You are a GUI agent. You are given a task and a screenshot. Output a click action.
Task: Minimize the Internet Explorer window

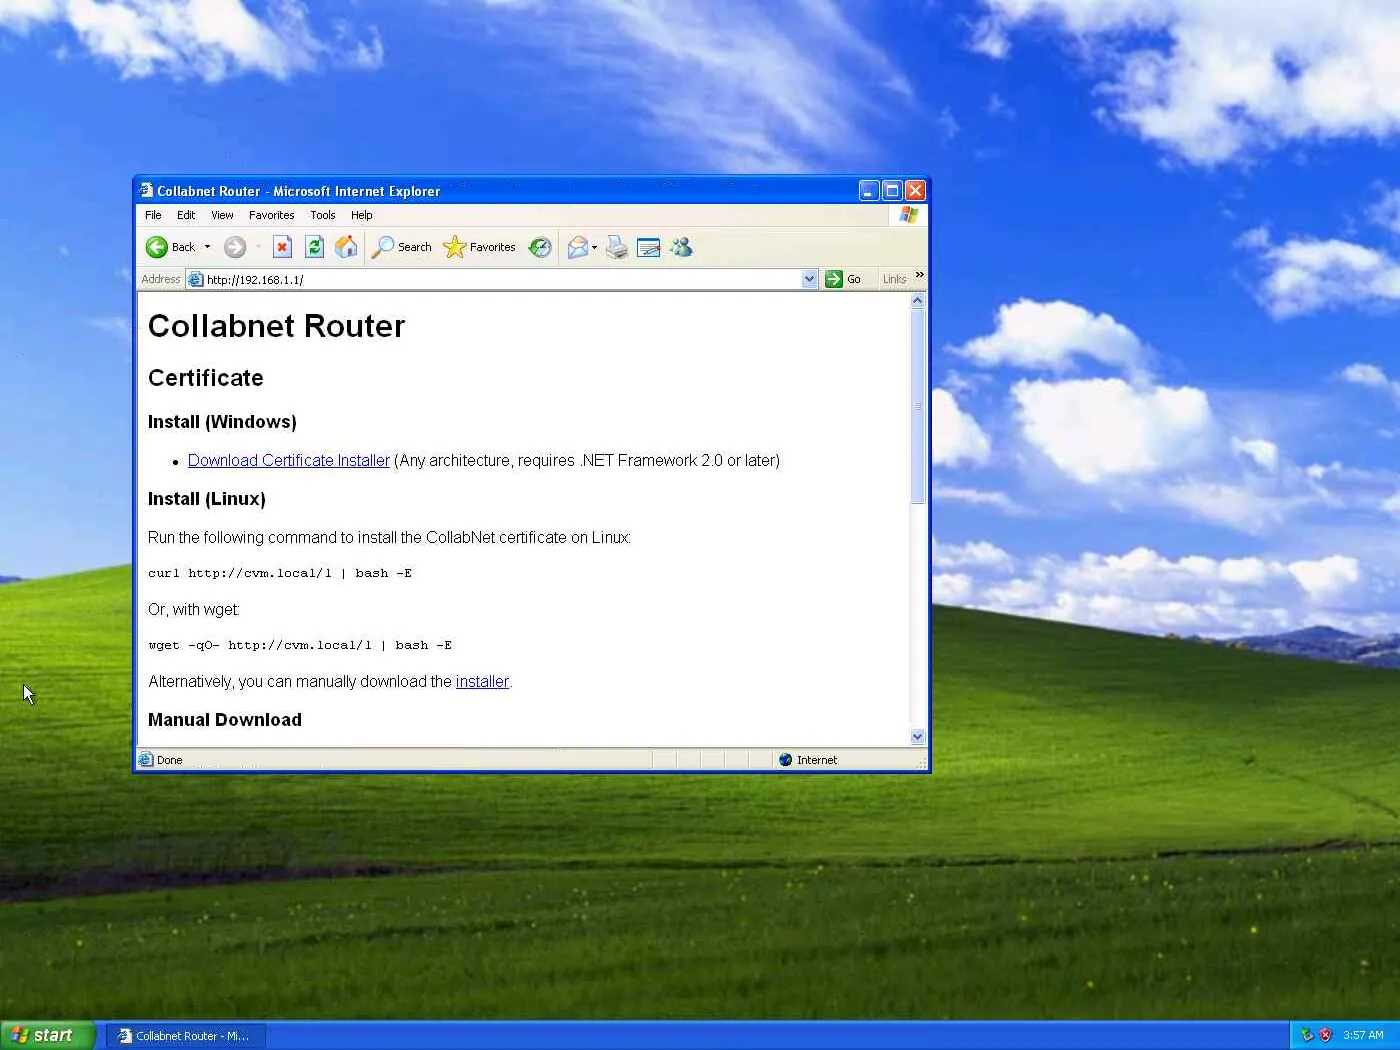click(x=869, y=190)
